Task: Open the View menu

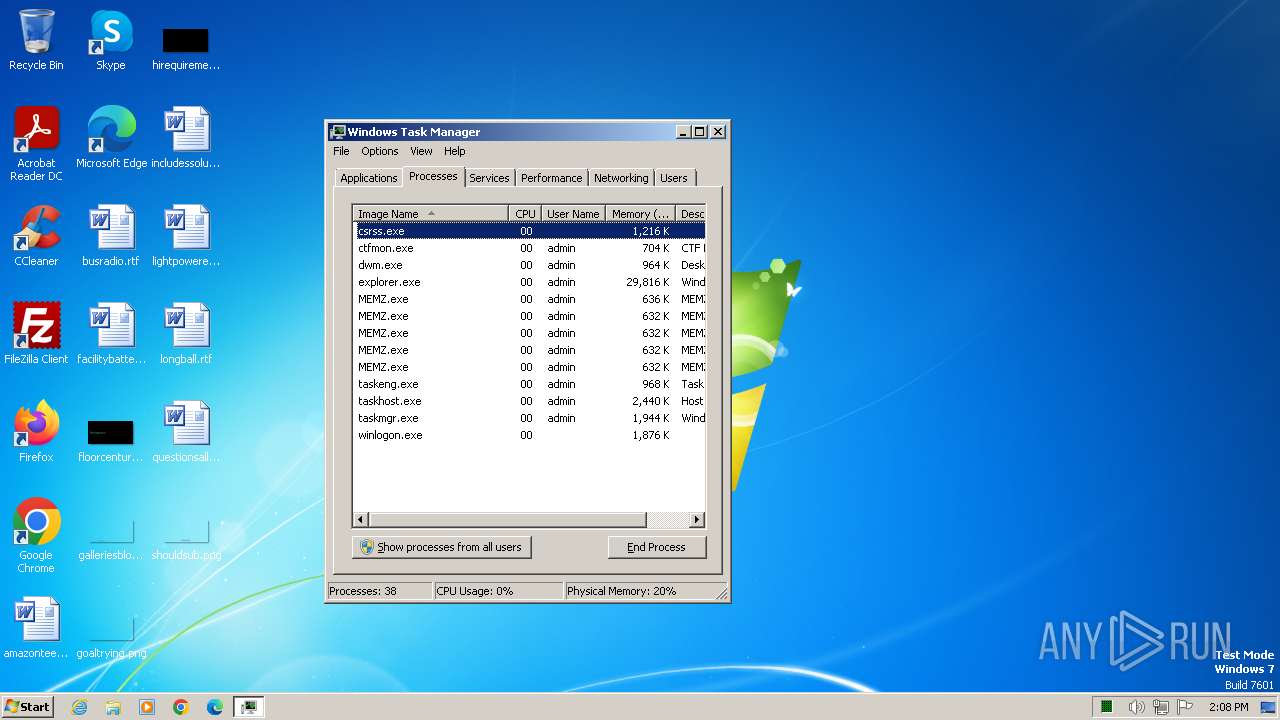Action: (421, 151)
